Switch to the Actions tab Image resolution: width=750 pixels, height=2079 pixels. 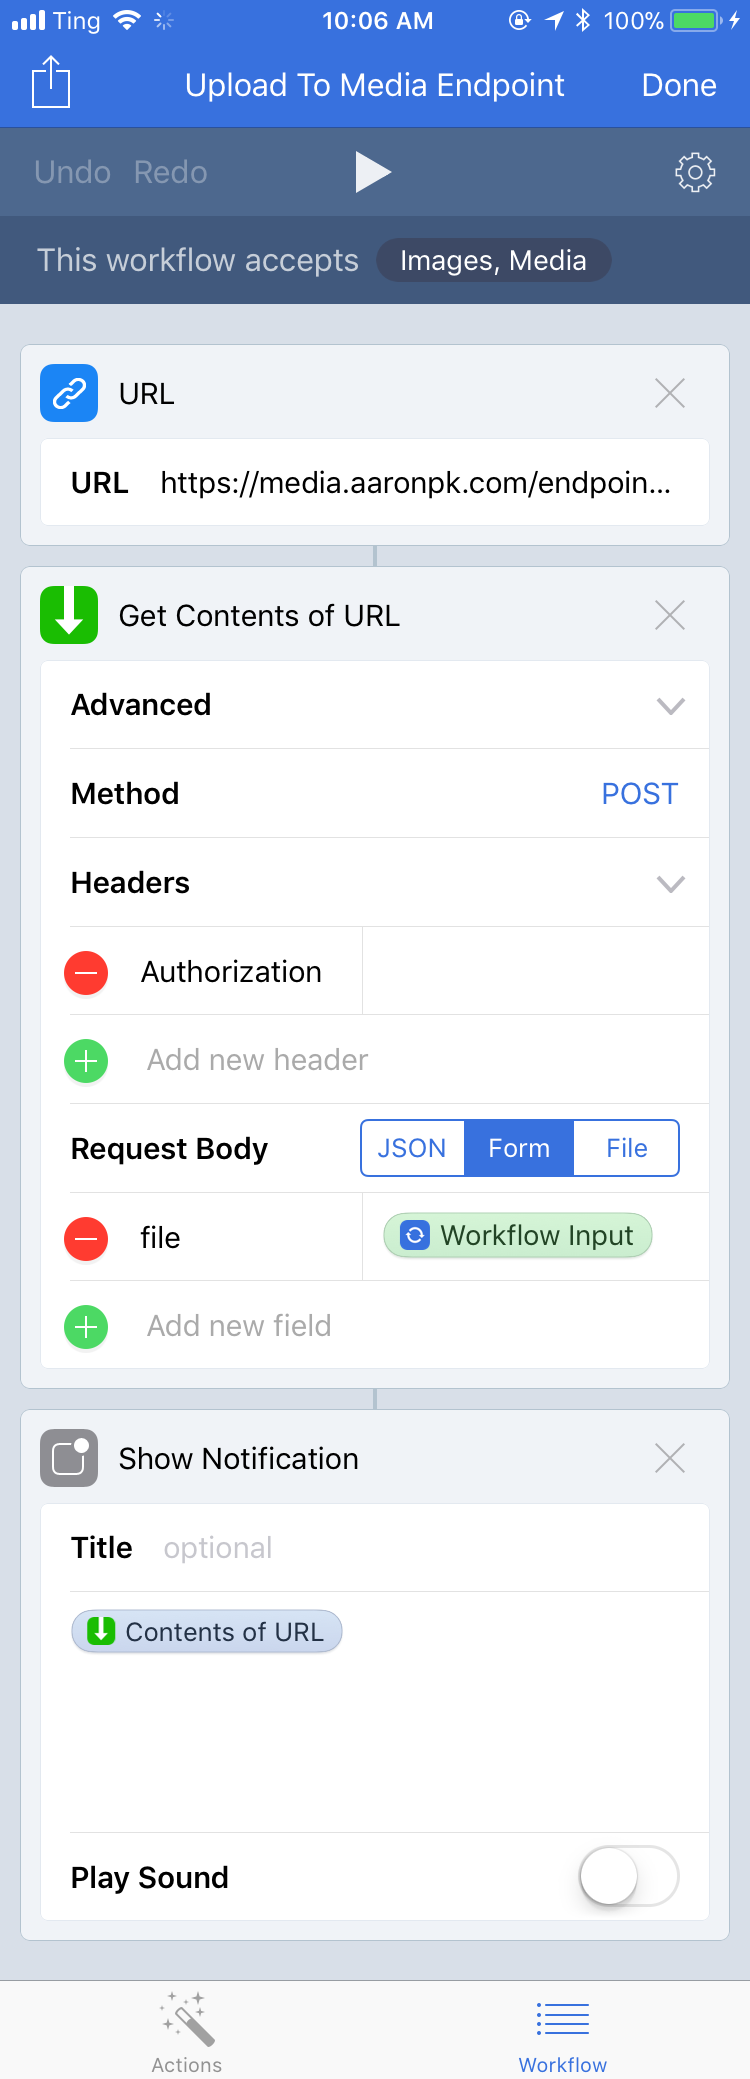pyautogui.click(x=187, y=2032)
